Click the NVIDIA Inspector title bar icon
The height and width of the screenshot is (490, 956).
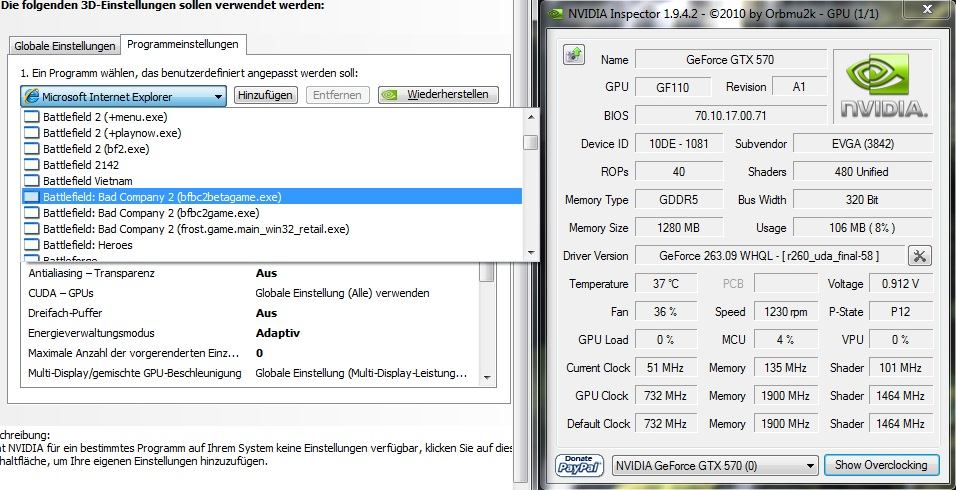coord(555,14)
